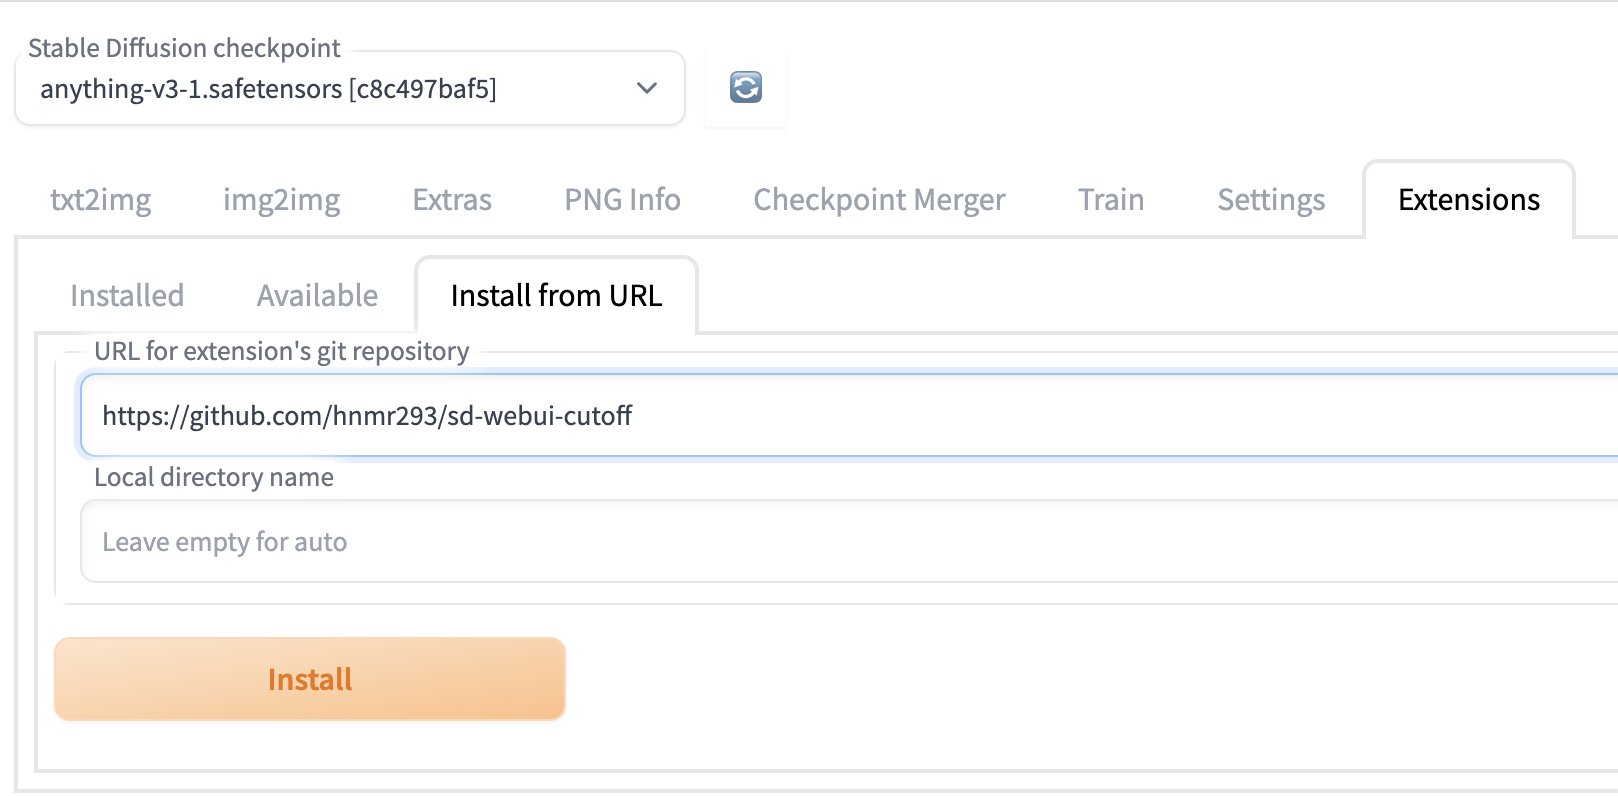Browse the Available extensions sub-tab
Screen dimensions: 1618x796
[x=317, y=296]
